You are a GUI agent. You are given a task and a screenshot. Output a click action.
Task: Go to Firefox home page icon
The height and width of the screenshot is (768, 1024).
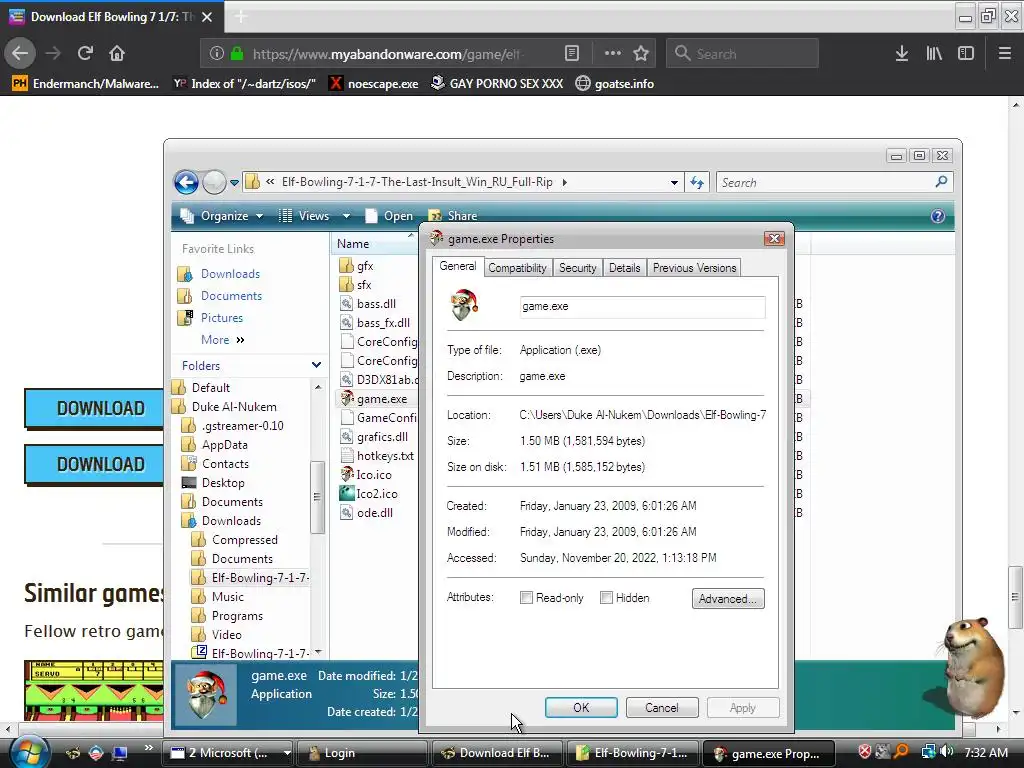(x=117, y=53)
